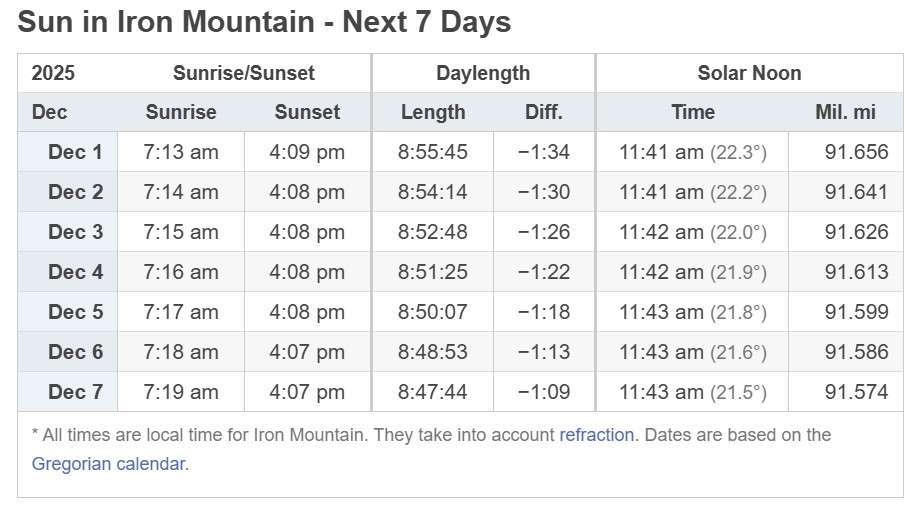
Task: Click the 8:47:44 daylength value
Action: [x=432, y=392]
